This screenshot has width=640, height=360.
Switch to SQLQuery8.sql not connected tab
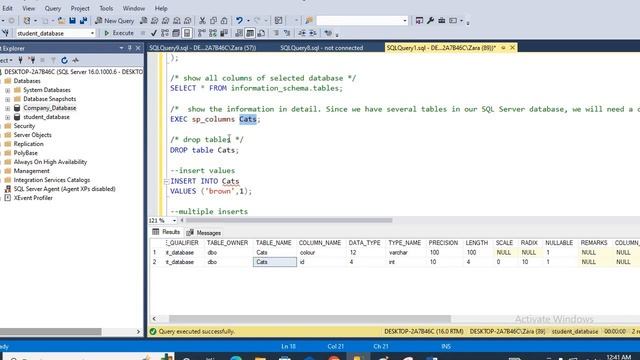click(321, 48)
